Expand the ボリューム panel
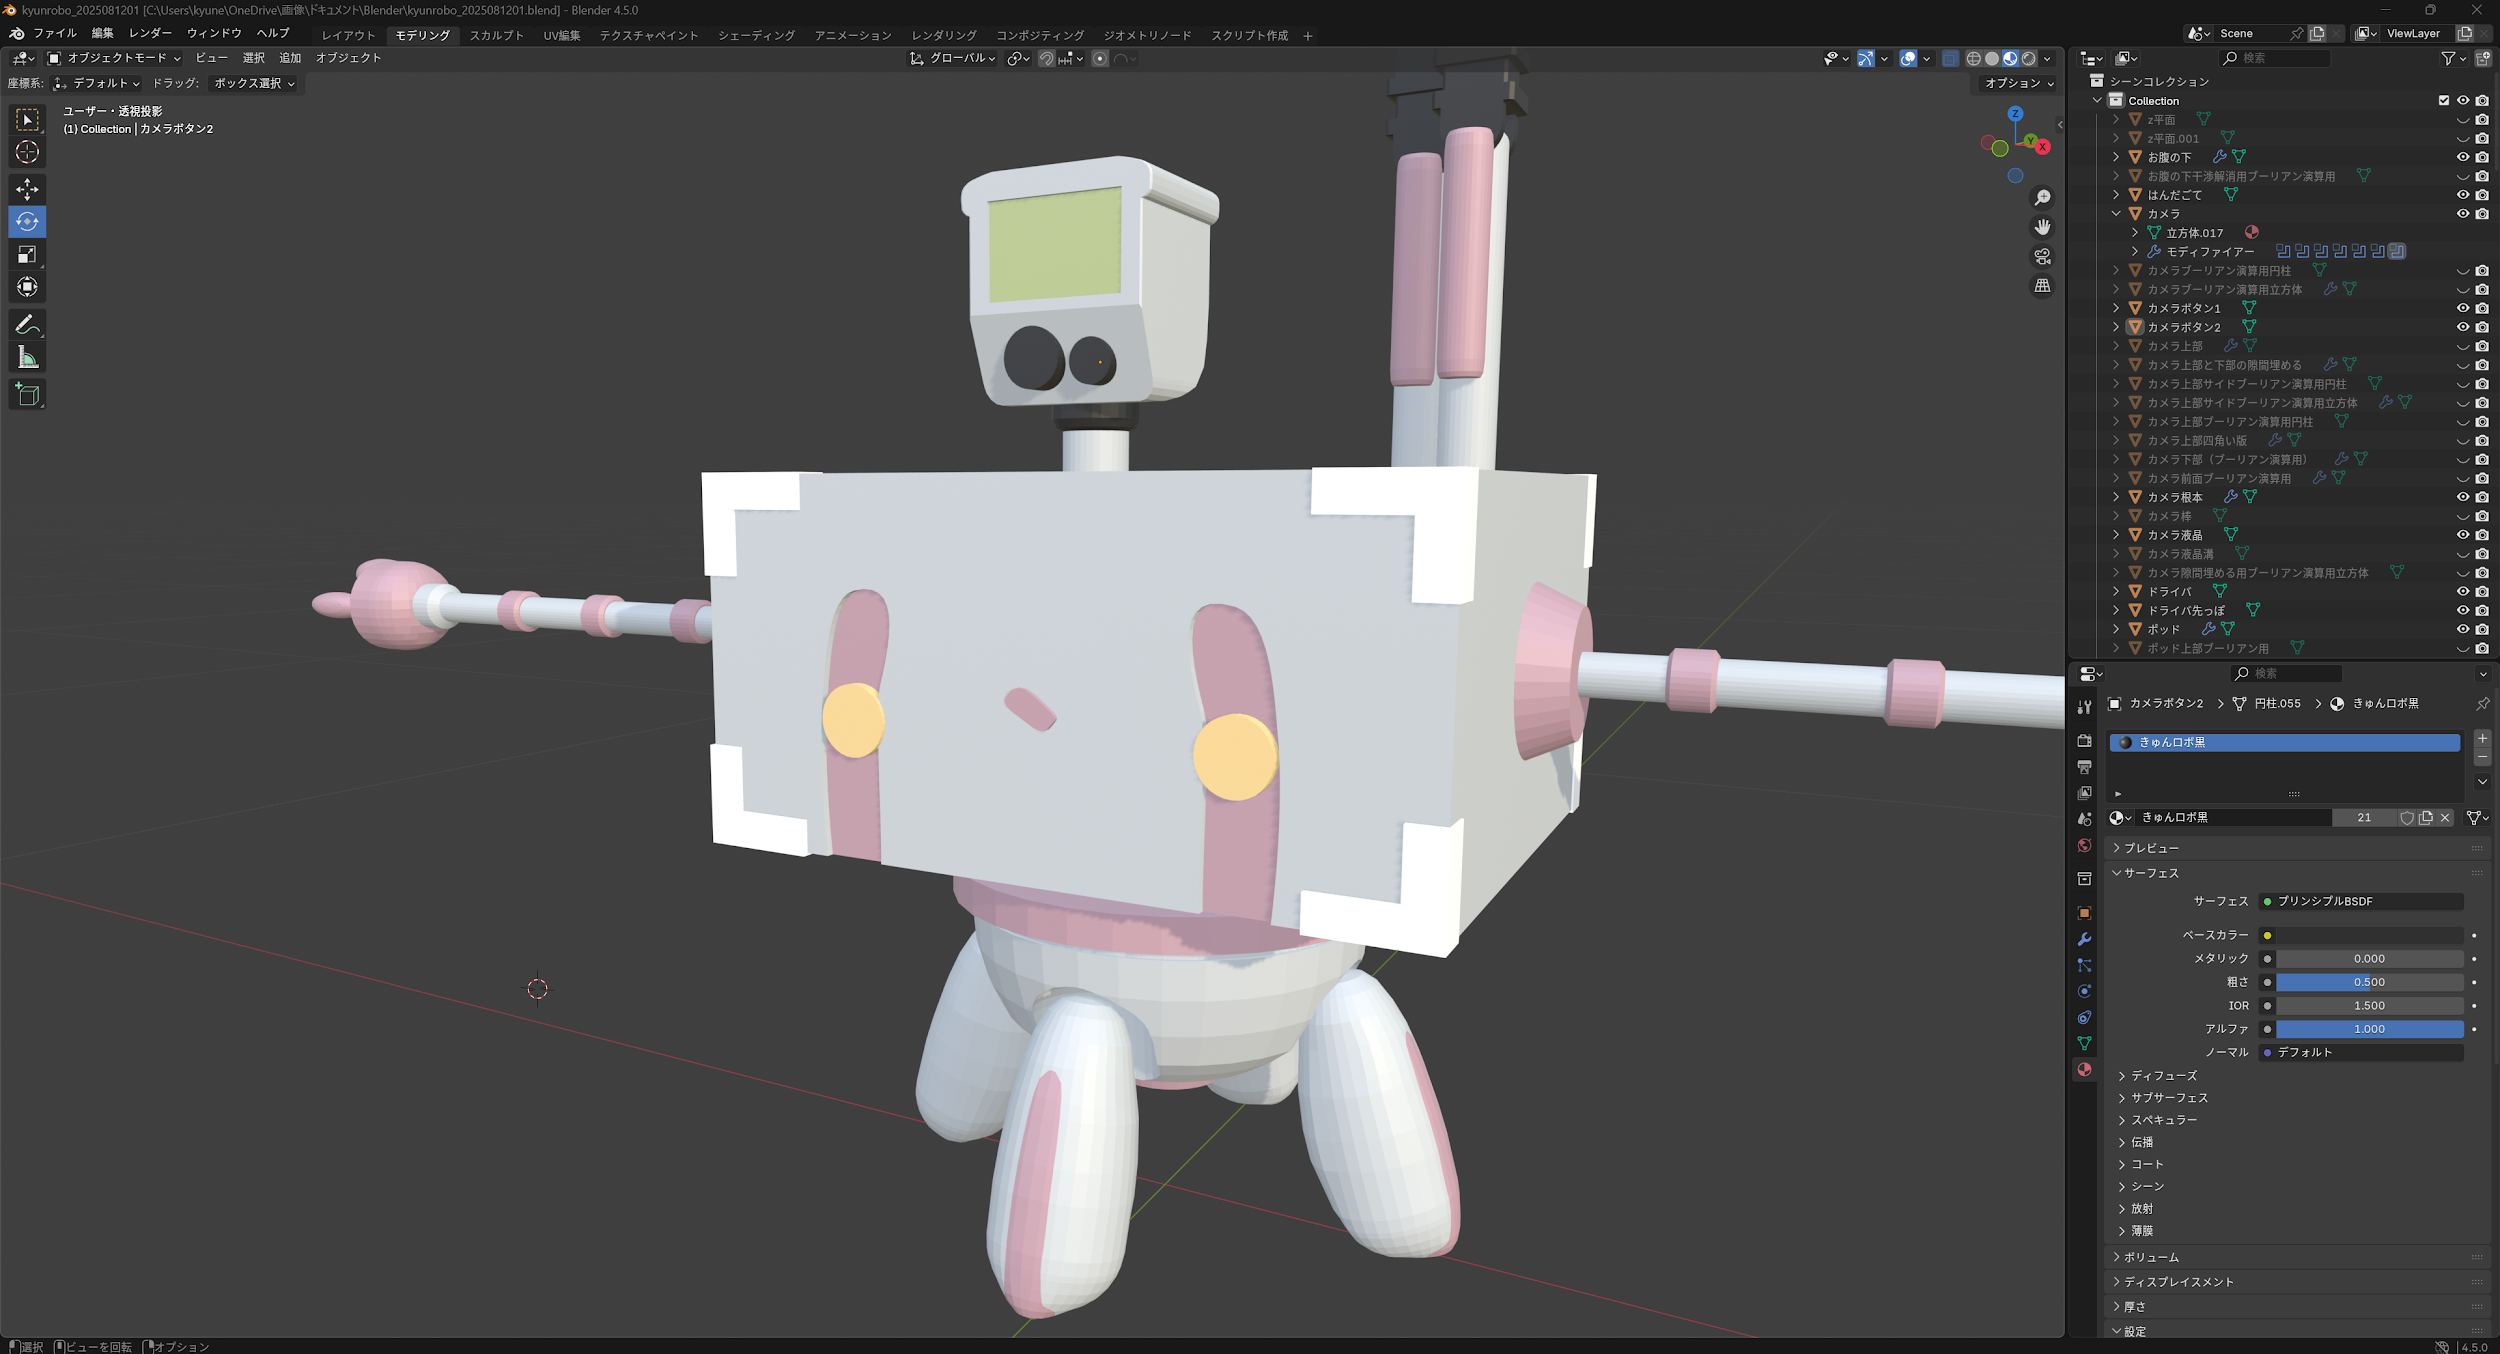Viewport: 2500px width, 1354px height. tap(2151, 1257)
